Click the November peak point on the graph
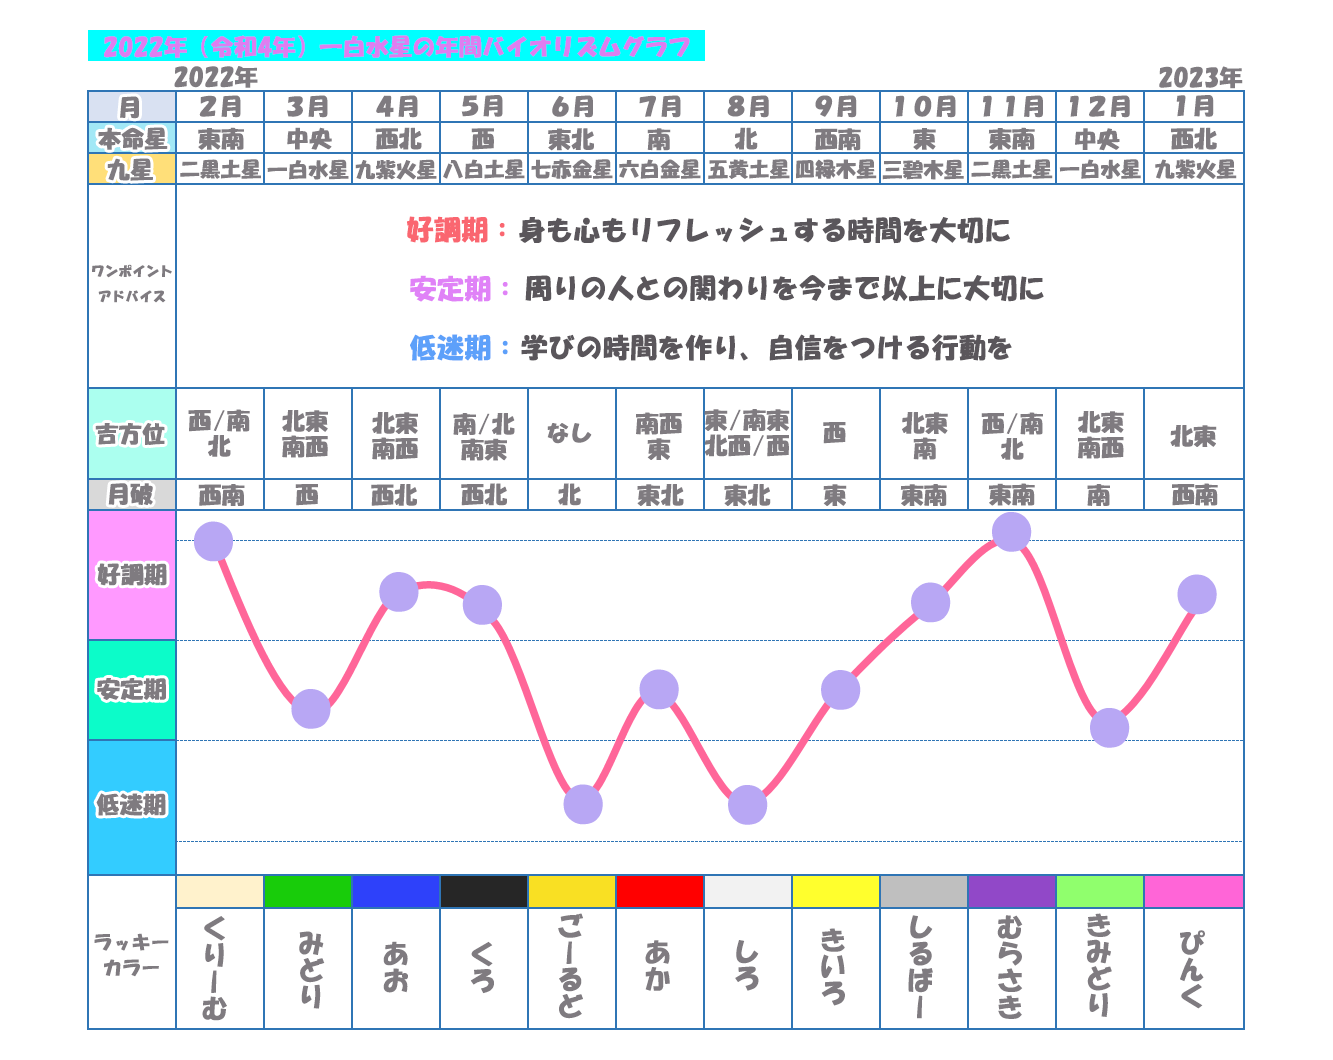 pyautogui.click(x=1011, y=532)
